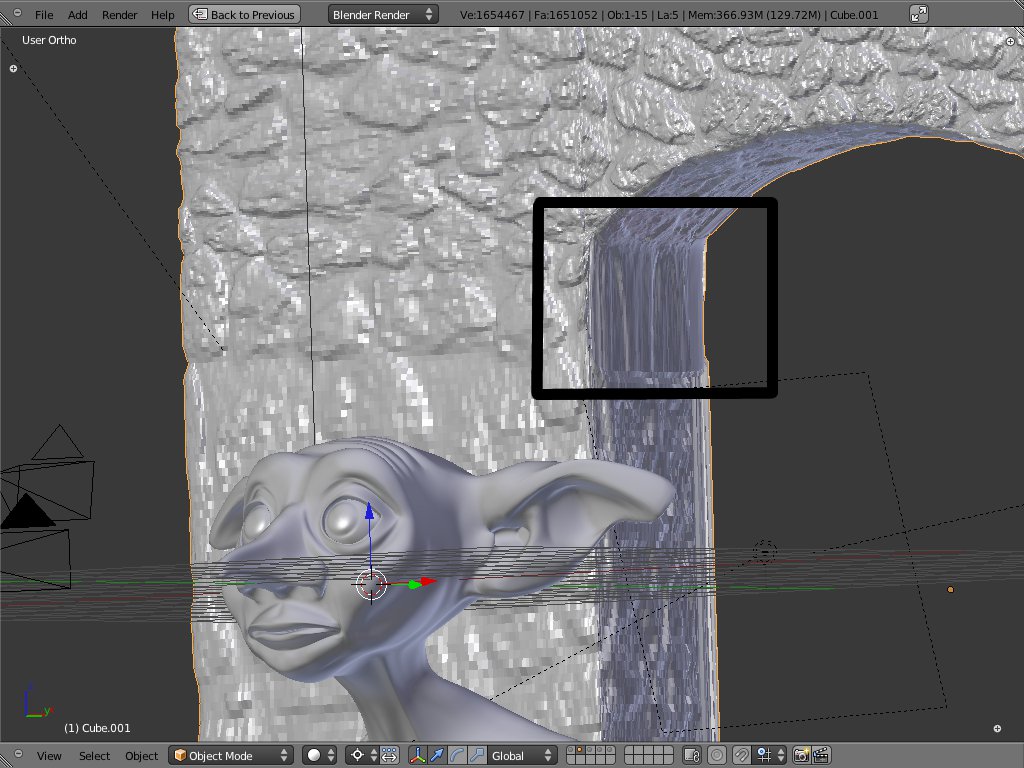Click the plus to open tool shelf

pyautogui.click(x=13, y=68)
